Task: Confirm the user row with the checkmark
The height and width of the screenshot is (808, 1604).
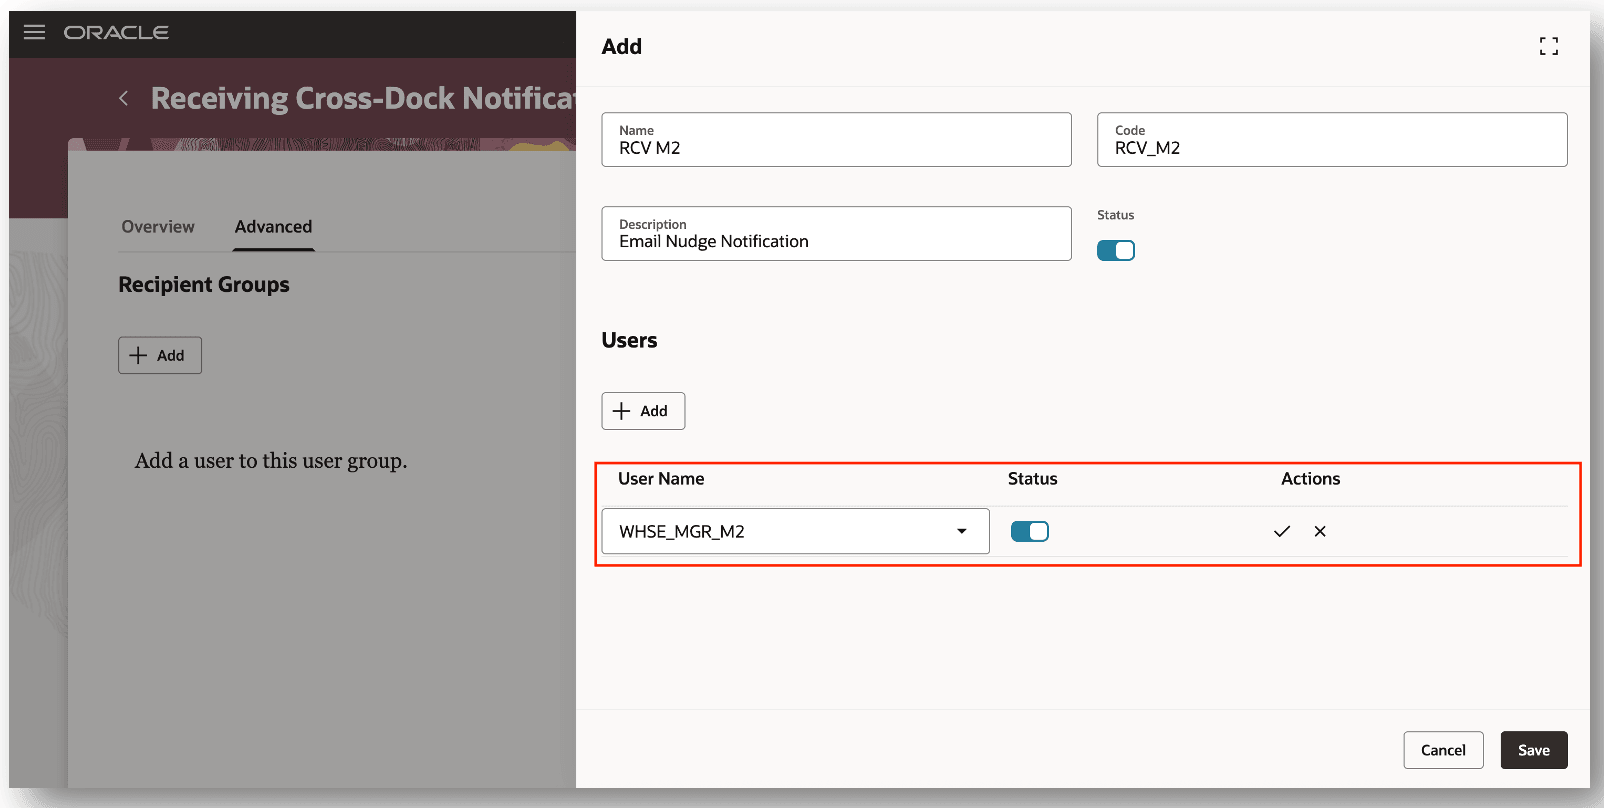Action: (x=1282, y=531)
